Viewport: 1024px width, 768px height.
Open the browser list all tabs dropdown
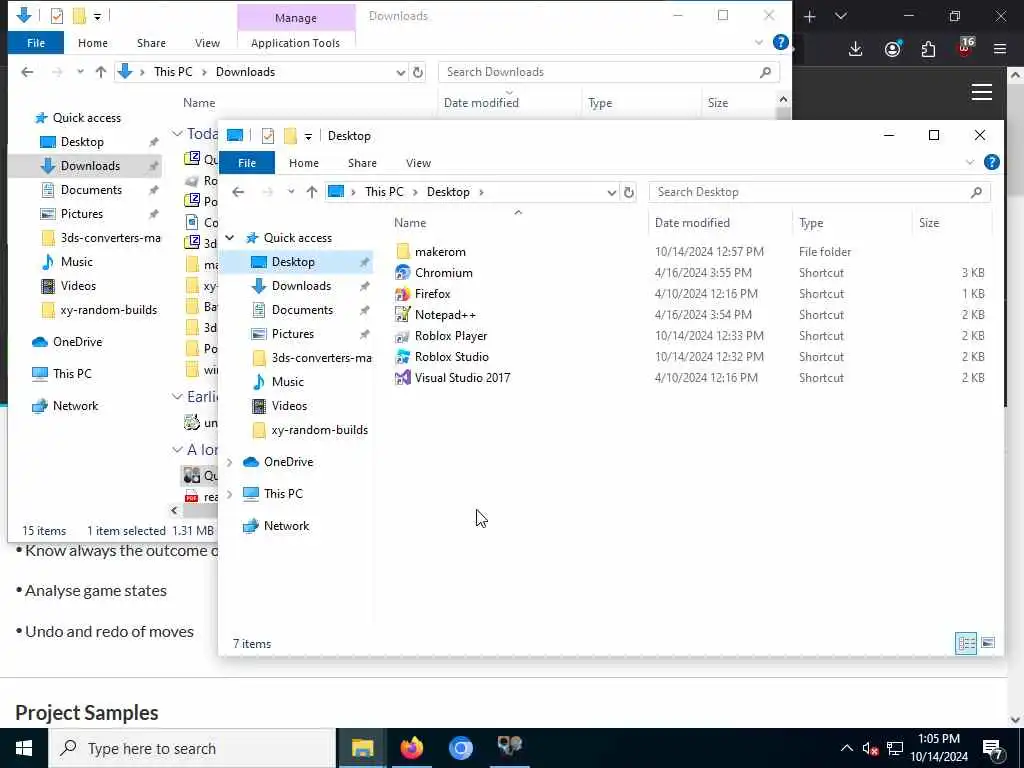(840, 16)
